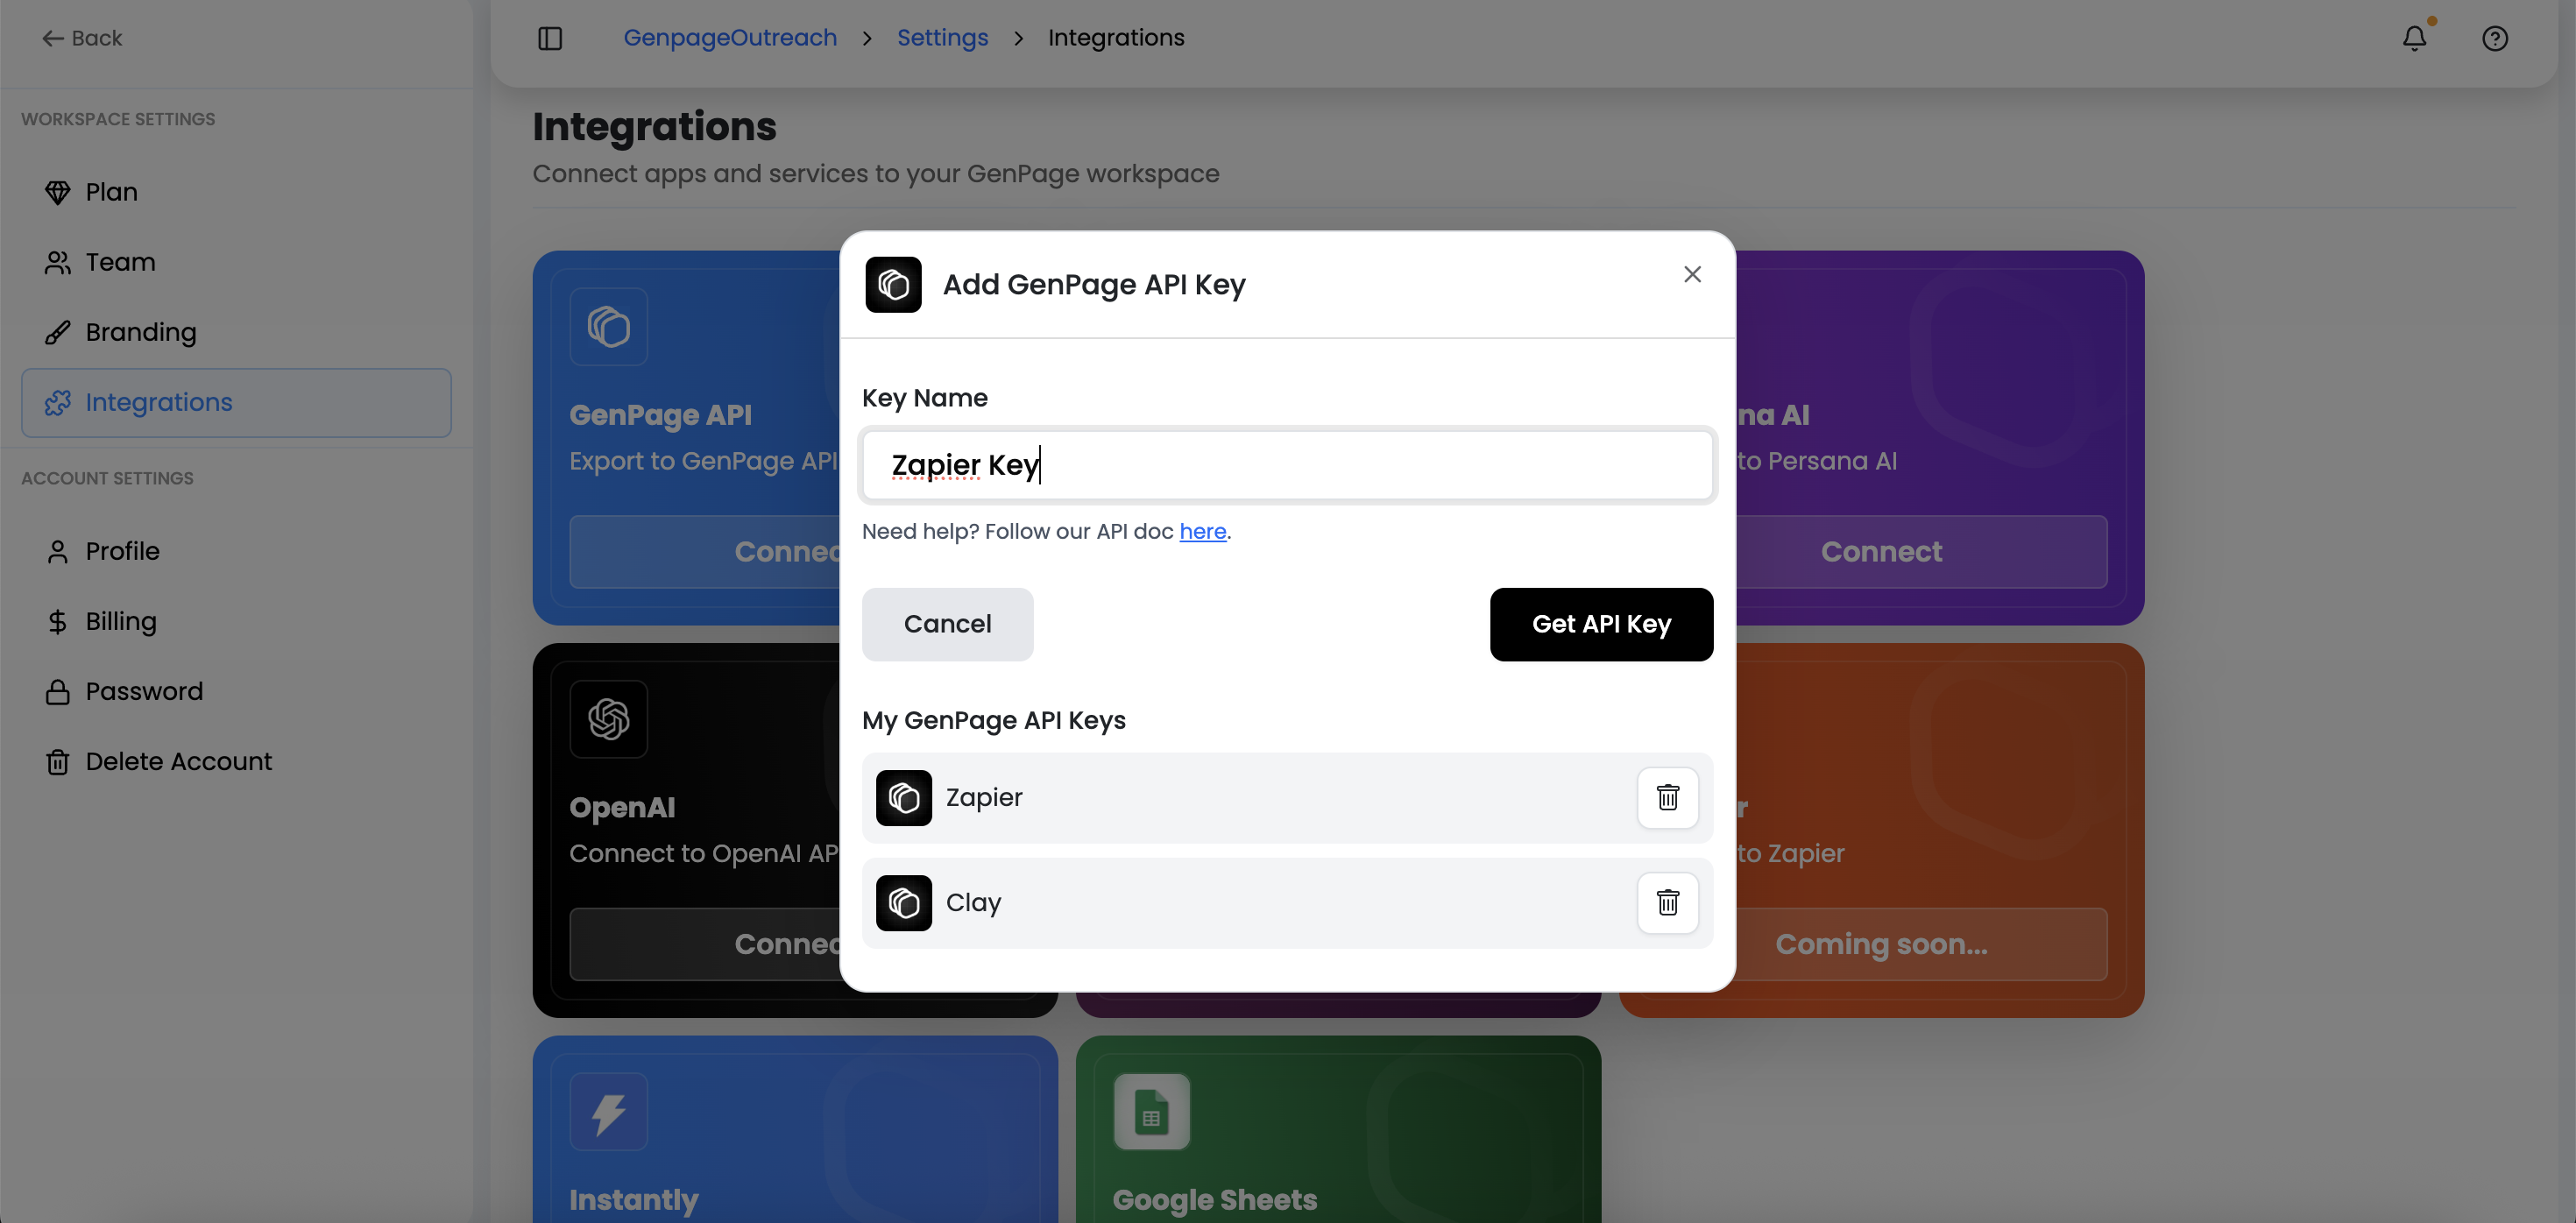This screenshot has width=2576, height=1223.
Task: Click GenpageOutreach breadcrumb link
Action: (x=730, y=38)
